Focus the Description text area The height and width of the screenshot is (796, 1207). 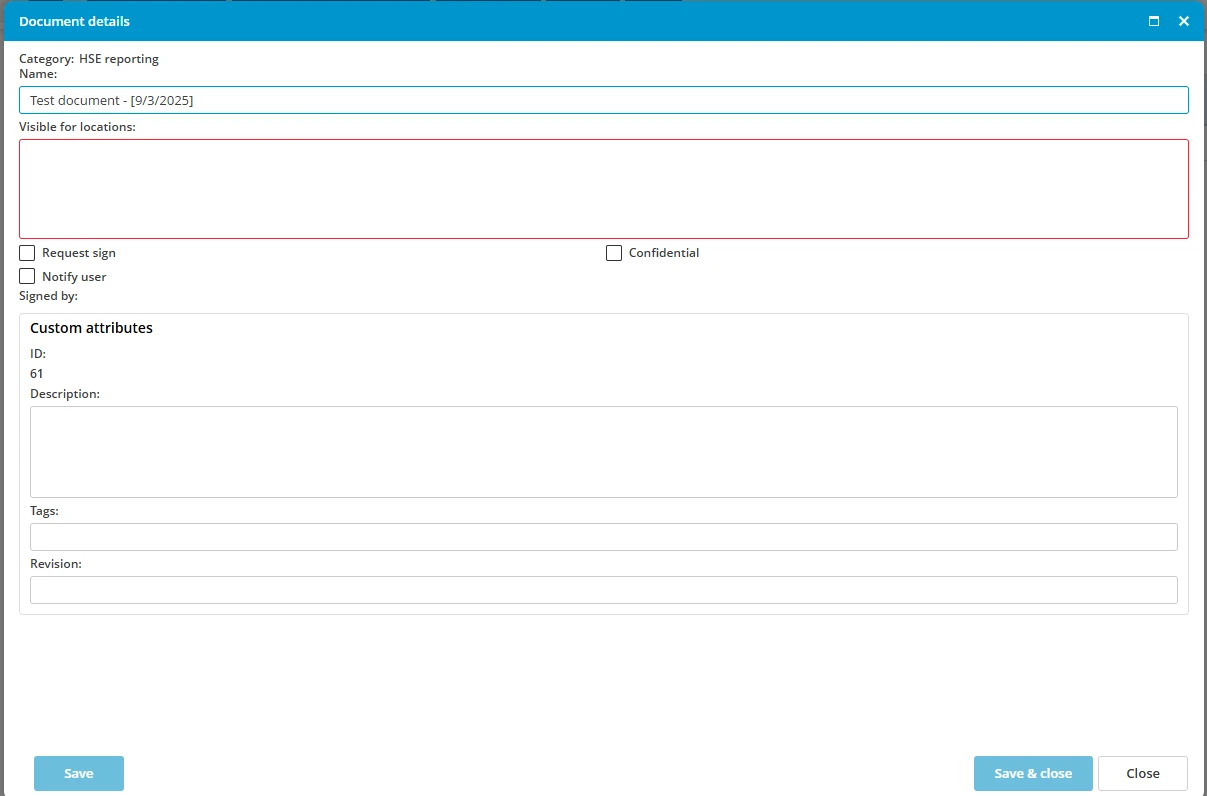pos(603,451)
